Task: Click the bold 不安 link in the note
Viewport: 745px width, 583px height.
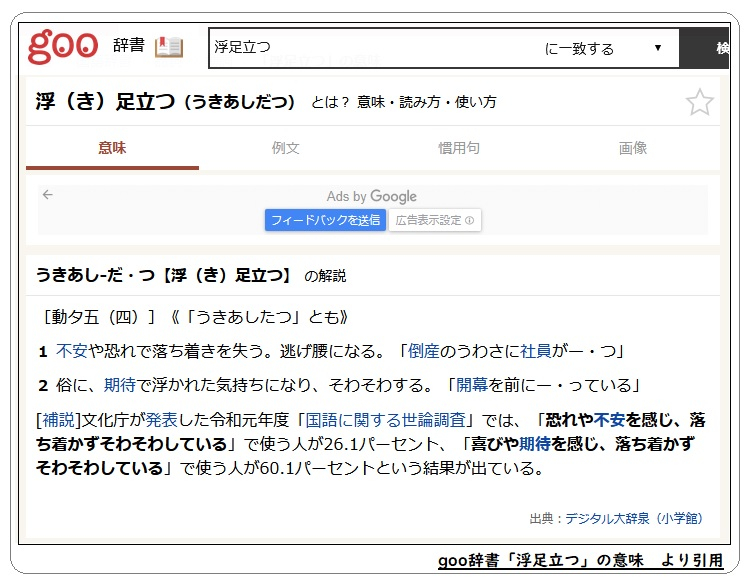Action: (609, 420)
